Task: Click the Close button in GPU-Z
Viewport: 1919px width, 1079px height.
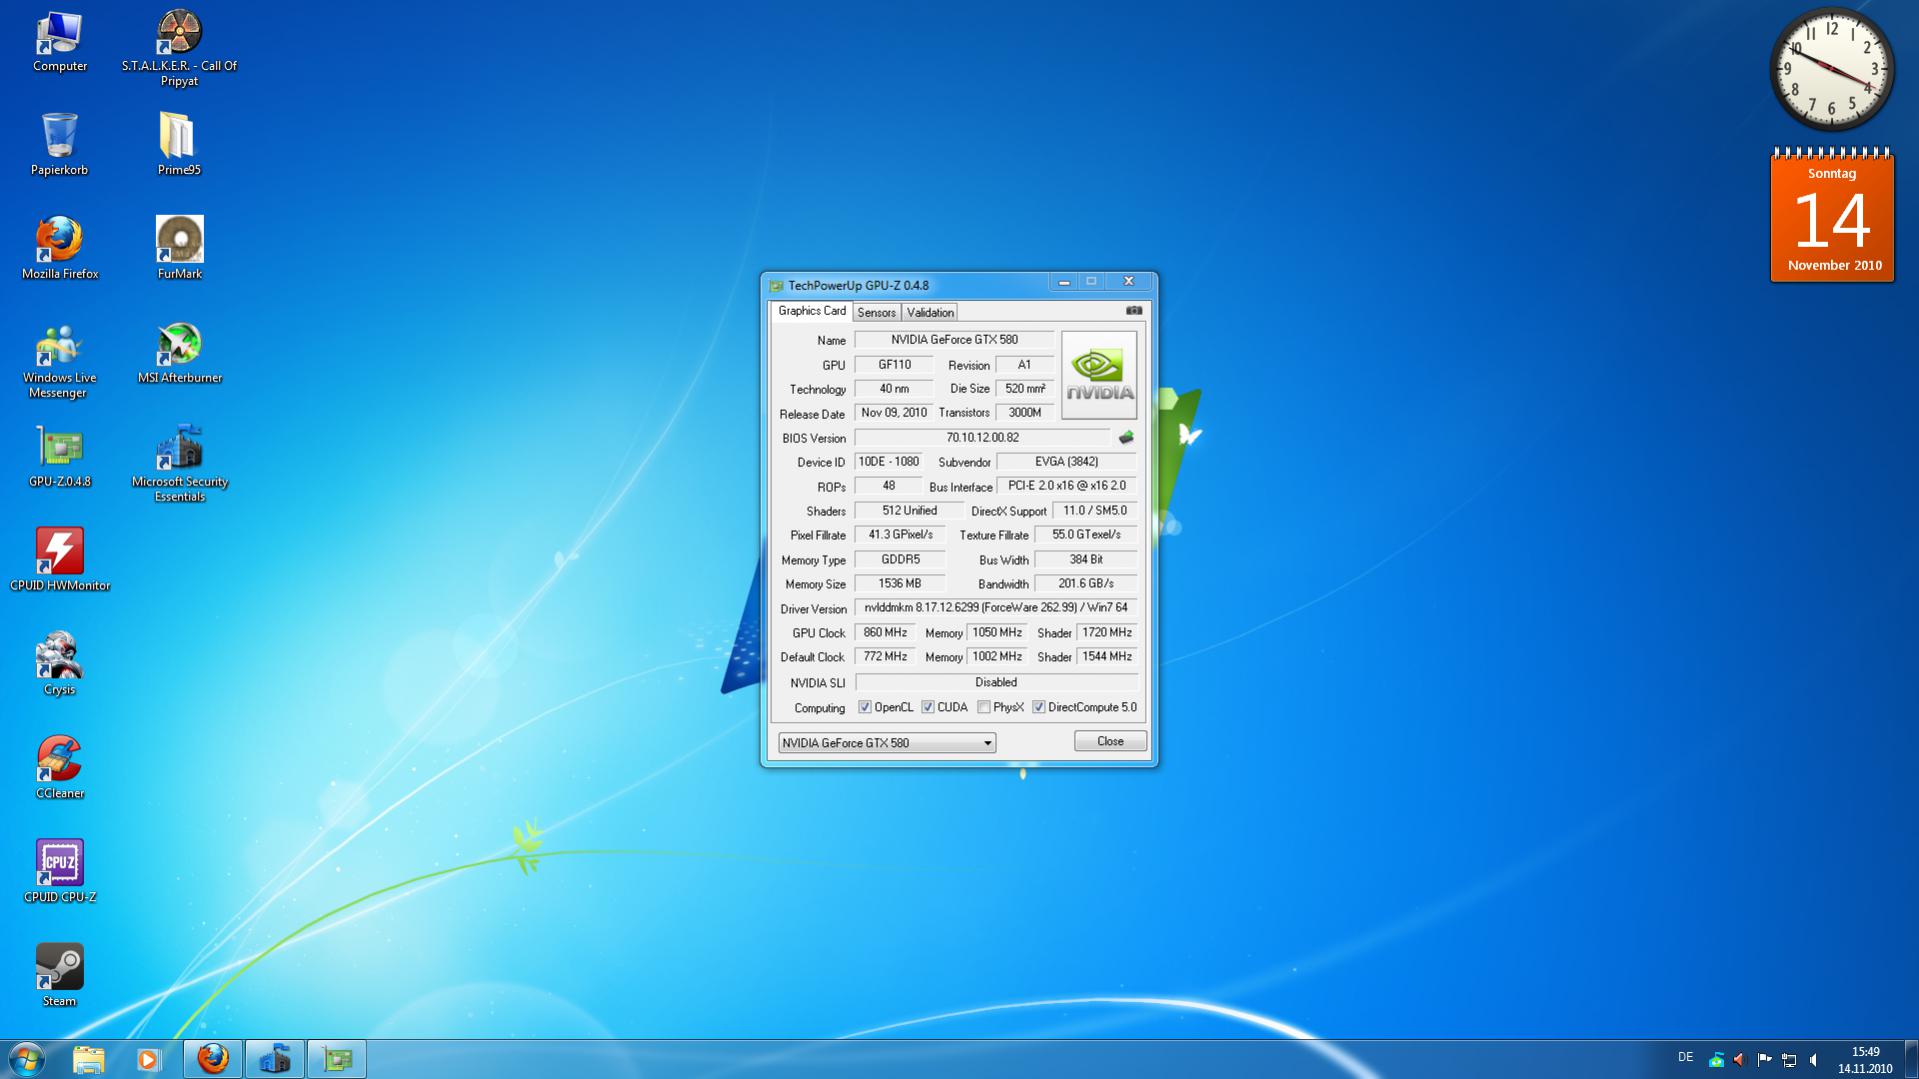Action: tap(1110, 742)
